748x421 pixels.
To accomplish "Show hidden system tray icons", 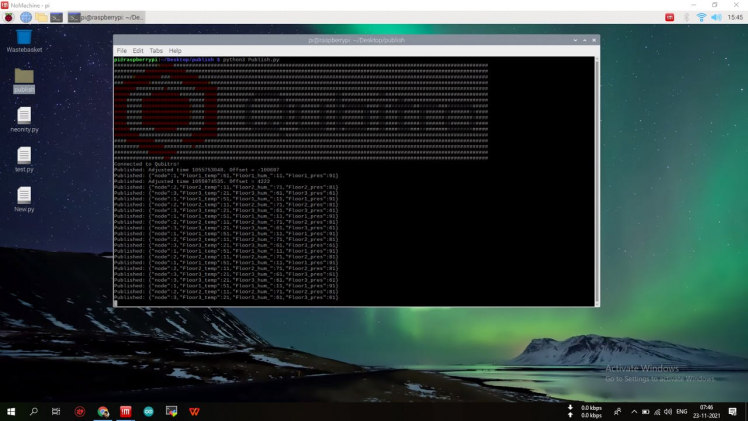I will click(x=634, y=411).
